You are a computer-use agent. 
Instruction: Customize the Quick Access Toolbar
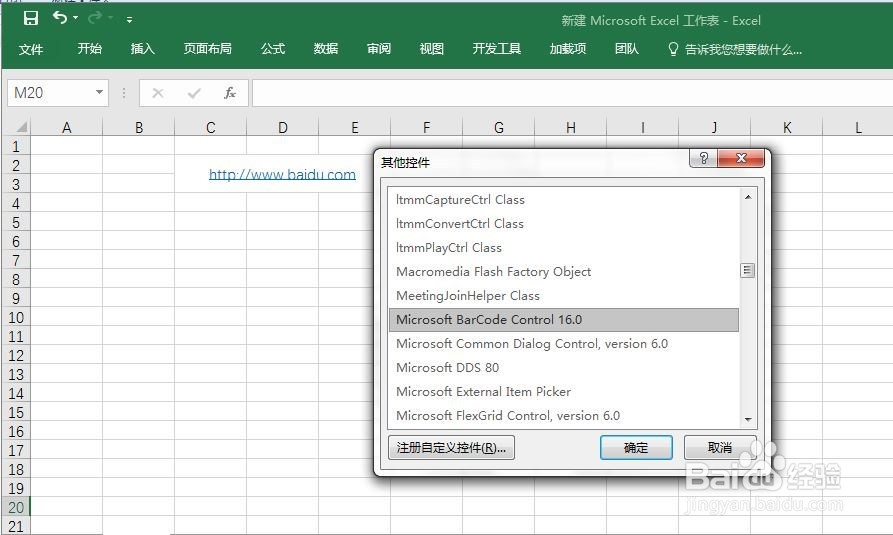129,20
